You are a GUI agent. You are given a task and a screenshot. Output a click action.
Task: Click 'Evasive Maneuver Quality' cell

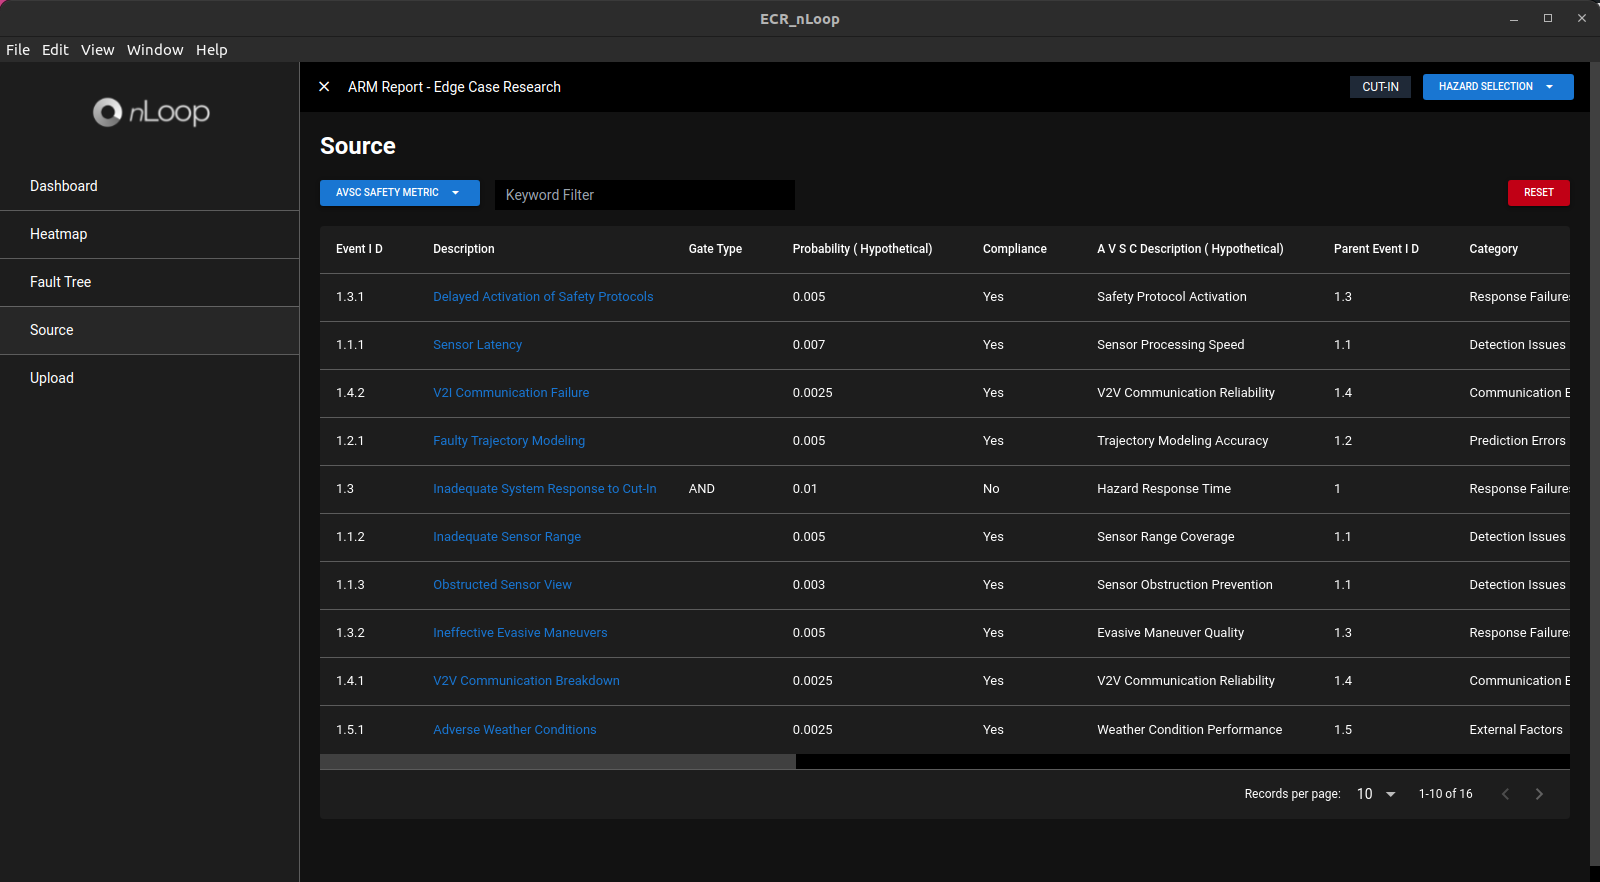click(x=1171, y=633)
